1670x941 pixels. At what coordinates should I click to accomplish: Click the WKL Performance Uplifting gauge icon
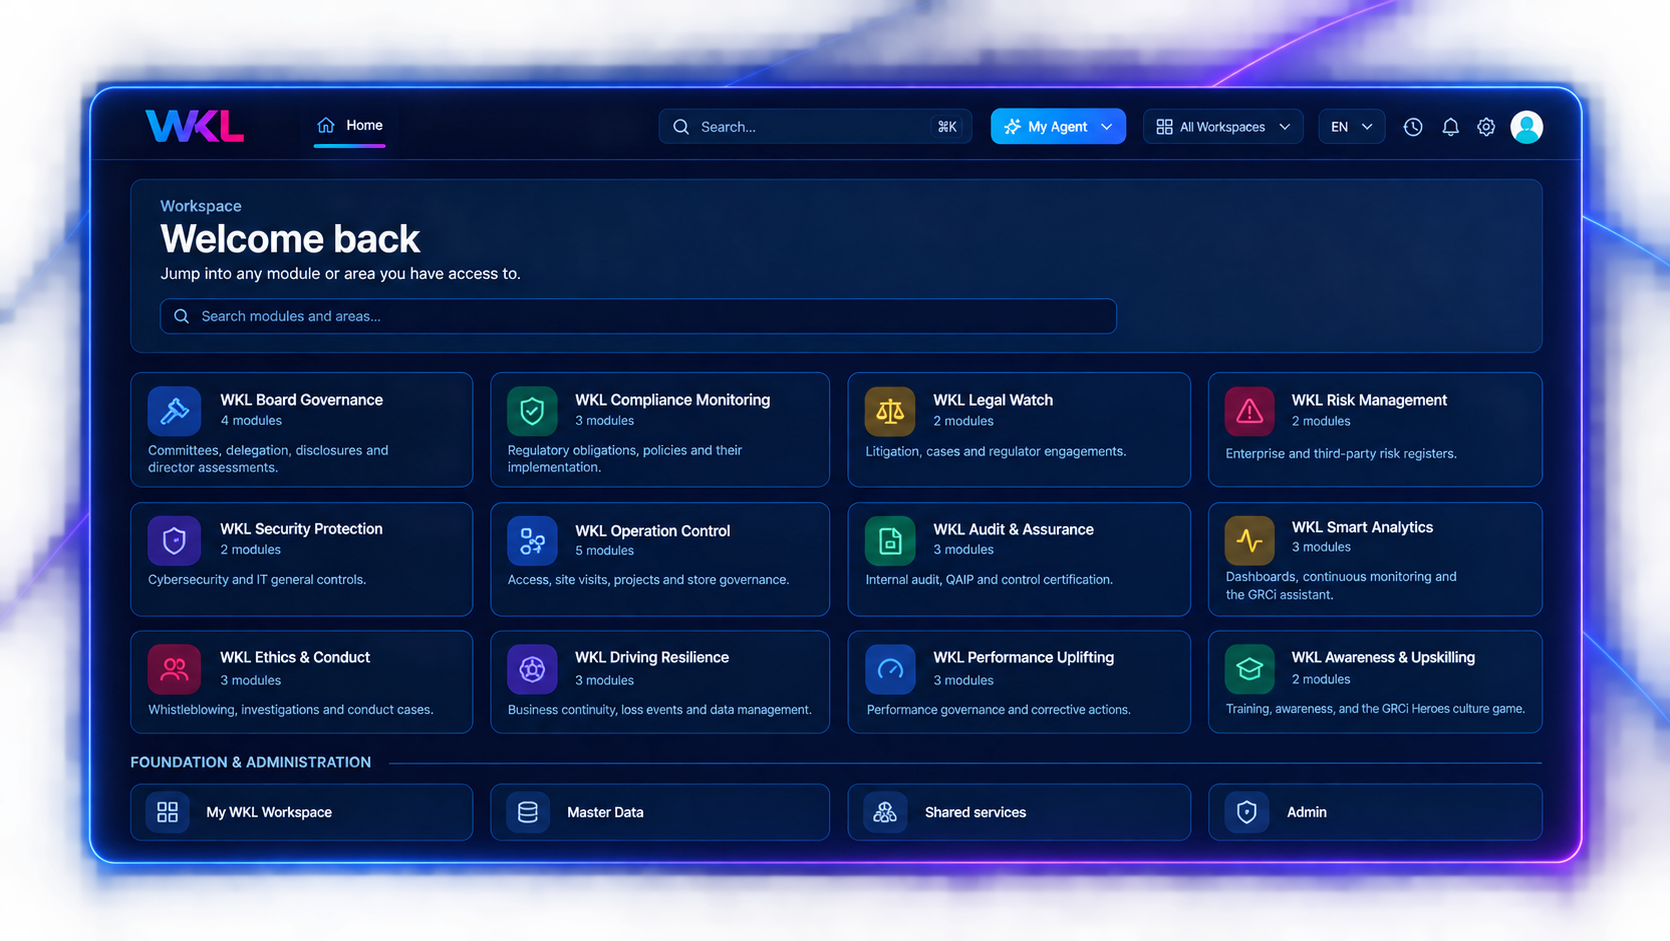890,669
